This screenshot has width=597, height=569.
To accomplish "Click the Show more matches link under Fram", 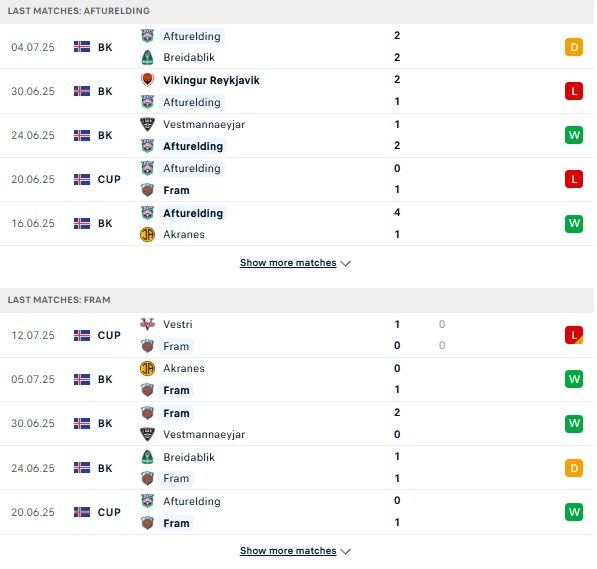I will 288,551.
